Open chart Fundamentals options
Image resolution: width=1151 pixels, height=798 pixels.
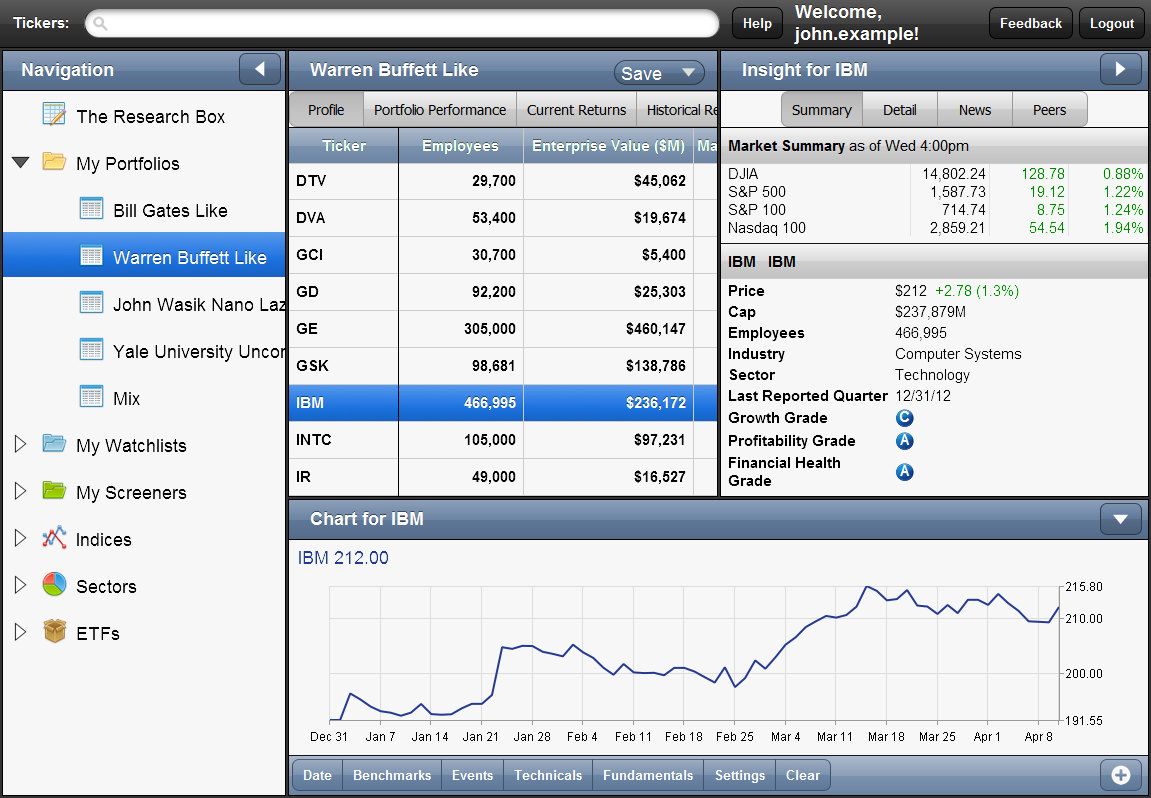647,775
